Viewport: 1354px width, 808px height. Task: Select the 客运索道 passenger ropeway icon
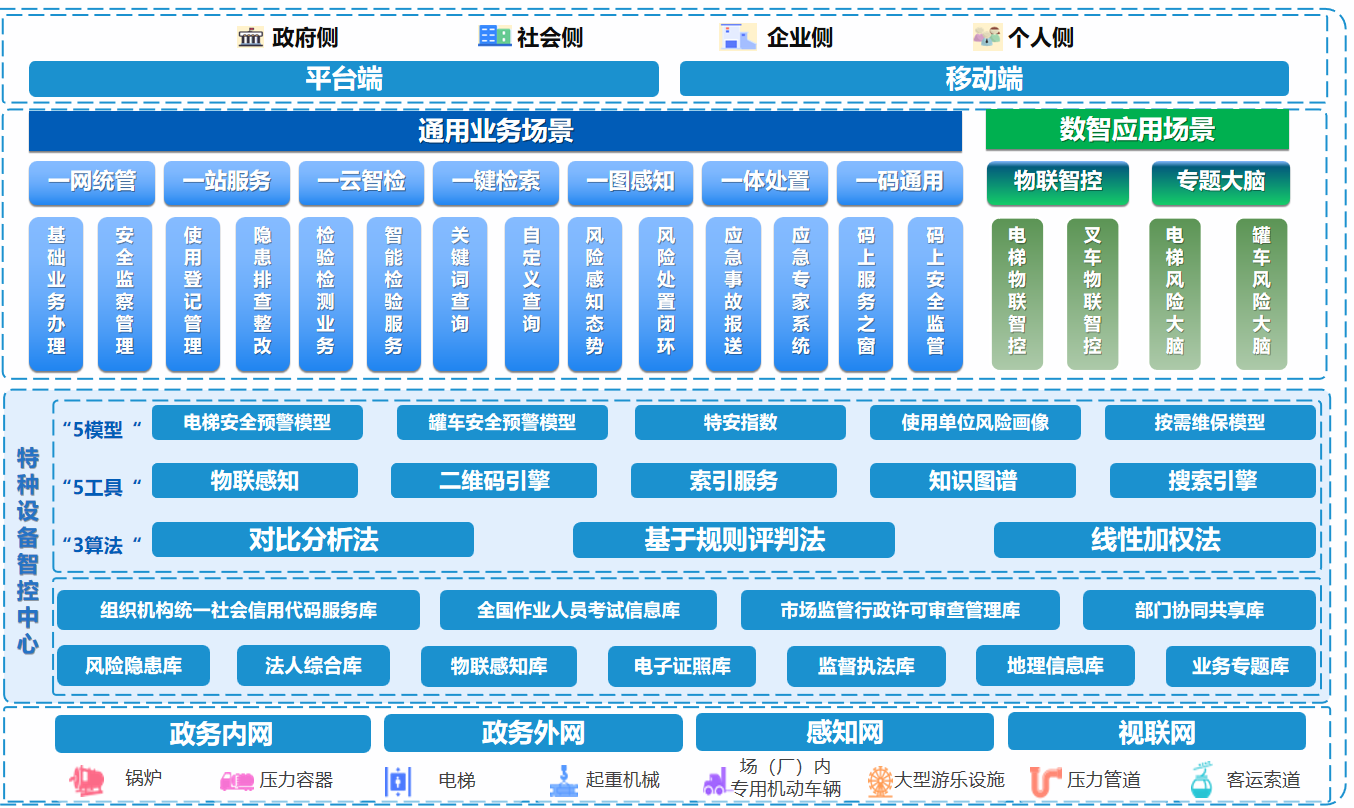pos(1200,780)
